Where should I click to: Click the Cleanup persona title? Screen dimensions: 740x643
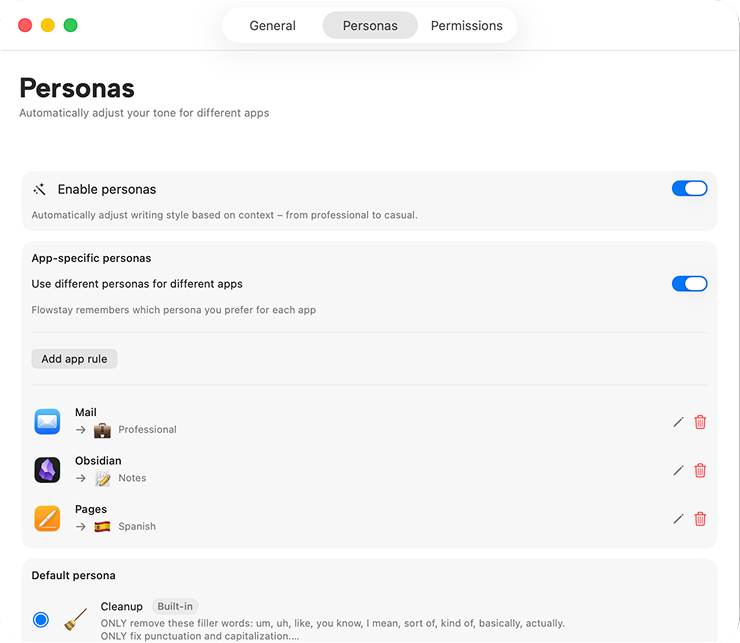pos(121,607)
